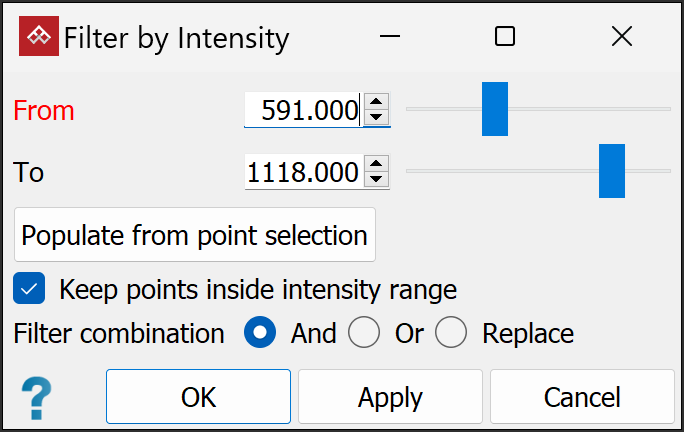Click the blue question mark help icon
684x432 pixels.
[x=37, y=397]
